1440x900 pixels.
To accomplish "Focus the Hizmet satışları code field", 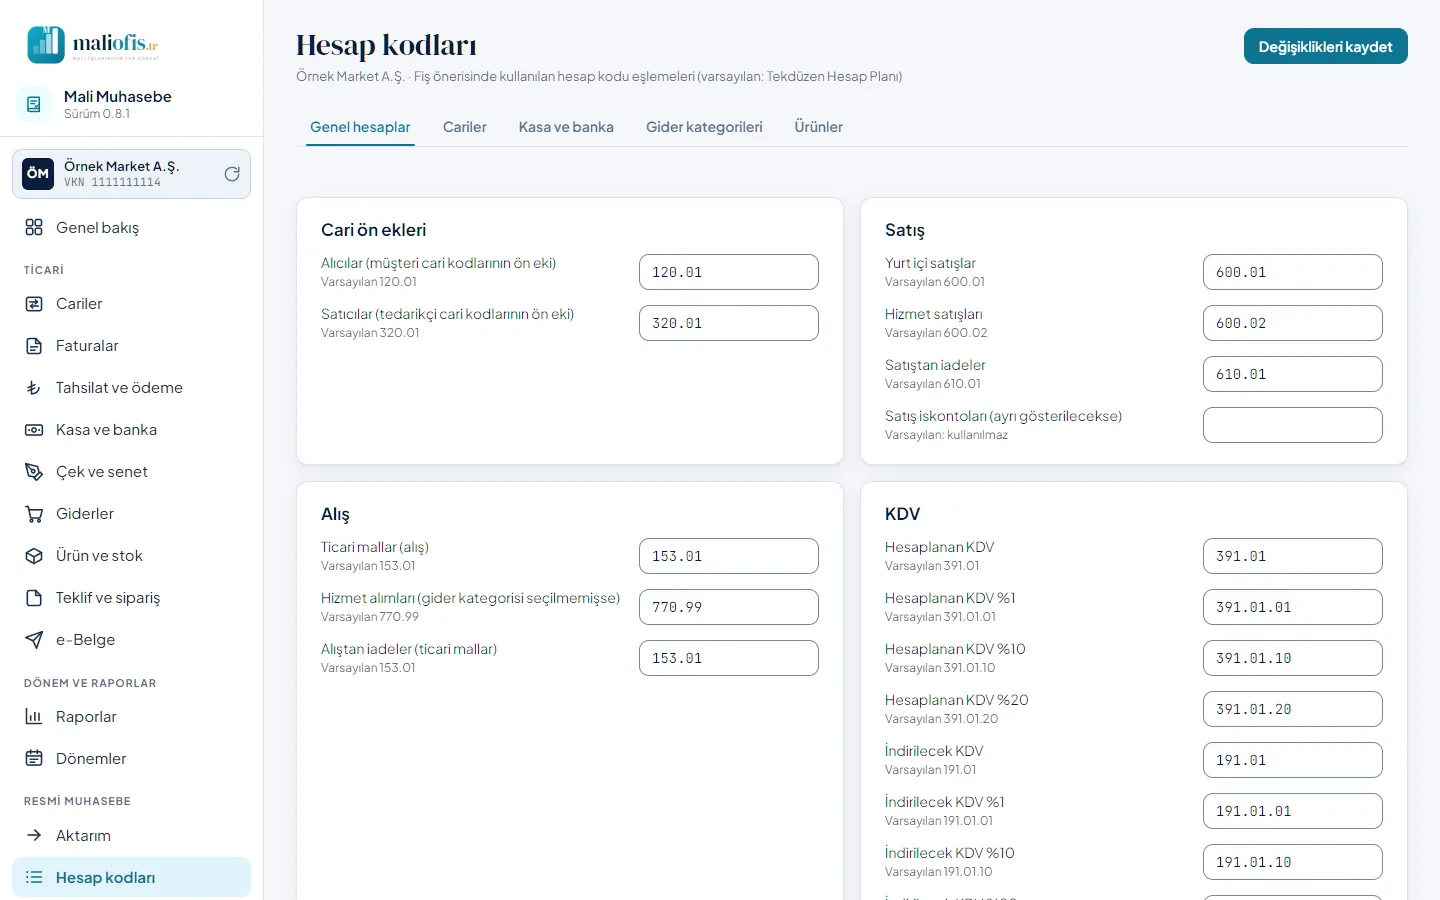I will (1293, 323).
